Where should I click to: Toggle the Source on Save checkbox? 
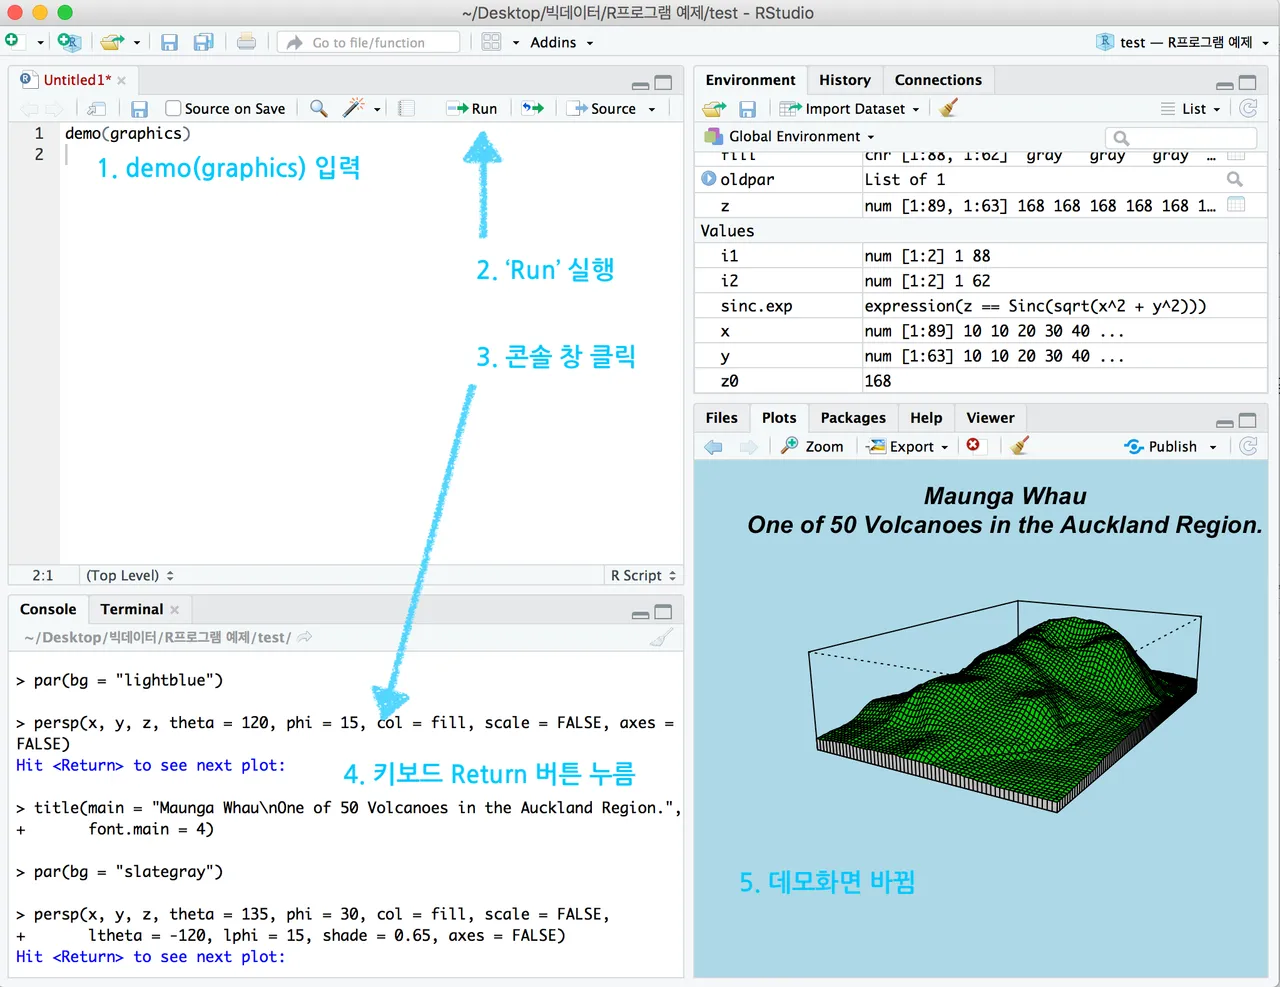pyautogui.click(x=173, y=108)
